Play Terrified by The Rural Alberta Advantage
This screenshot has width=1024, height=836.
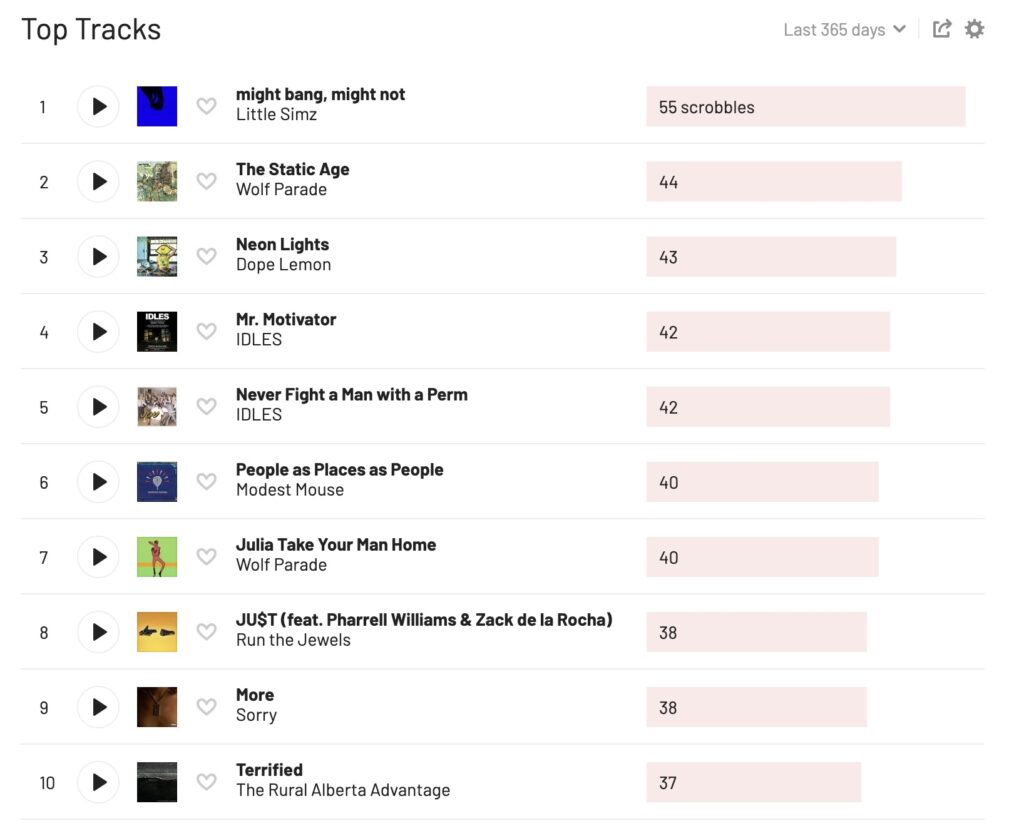pos(99,782)
